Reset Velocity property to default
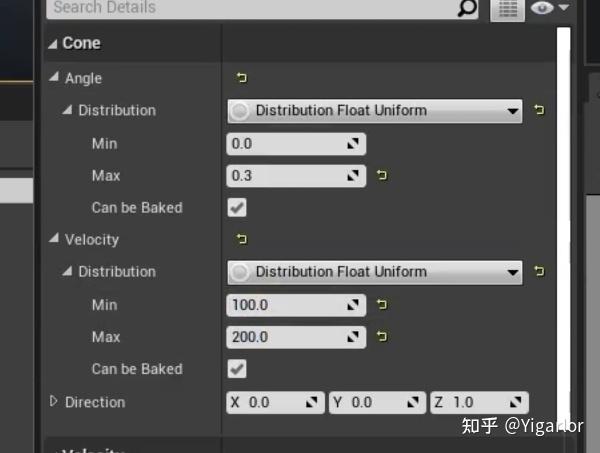Viewport: 600px width, 453px height. [x=241, y=240]
